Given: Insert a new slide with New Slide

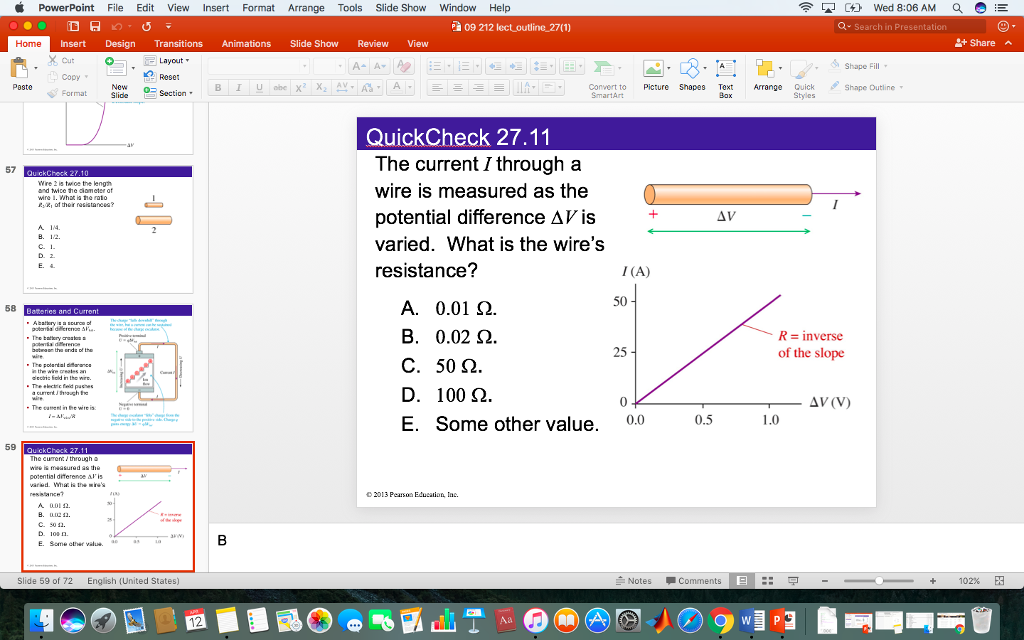Looking at the screenshot, I should coord(119,74).
